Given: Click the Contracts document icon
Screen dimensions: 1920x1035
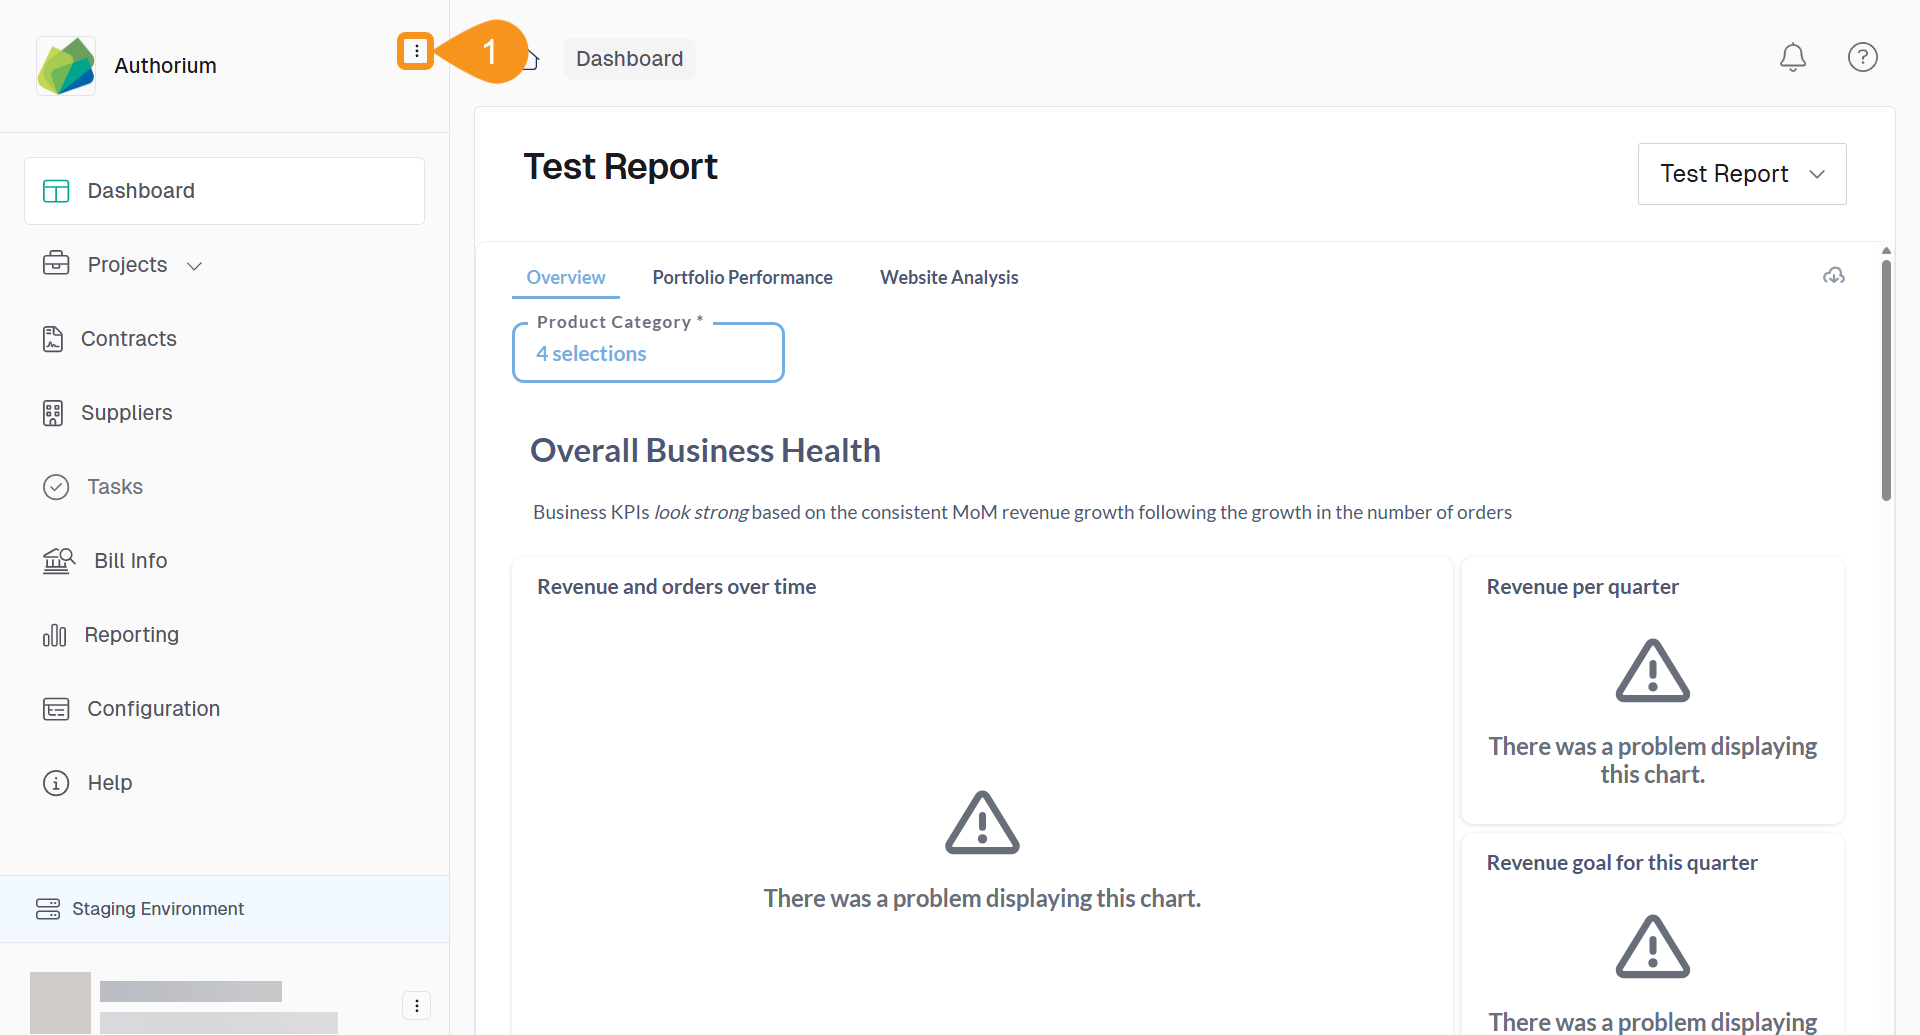Looking at the screenshot, I should 53,339.
